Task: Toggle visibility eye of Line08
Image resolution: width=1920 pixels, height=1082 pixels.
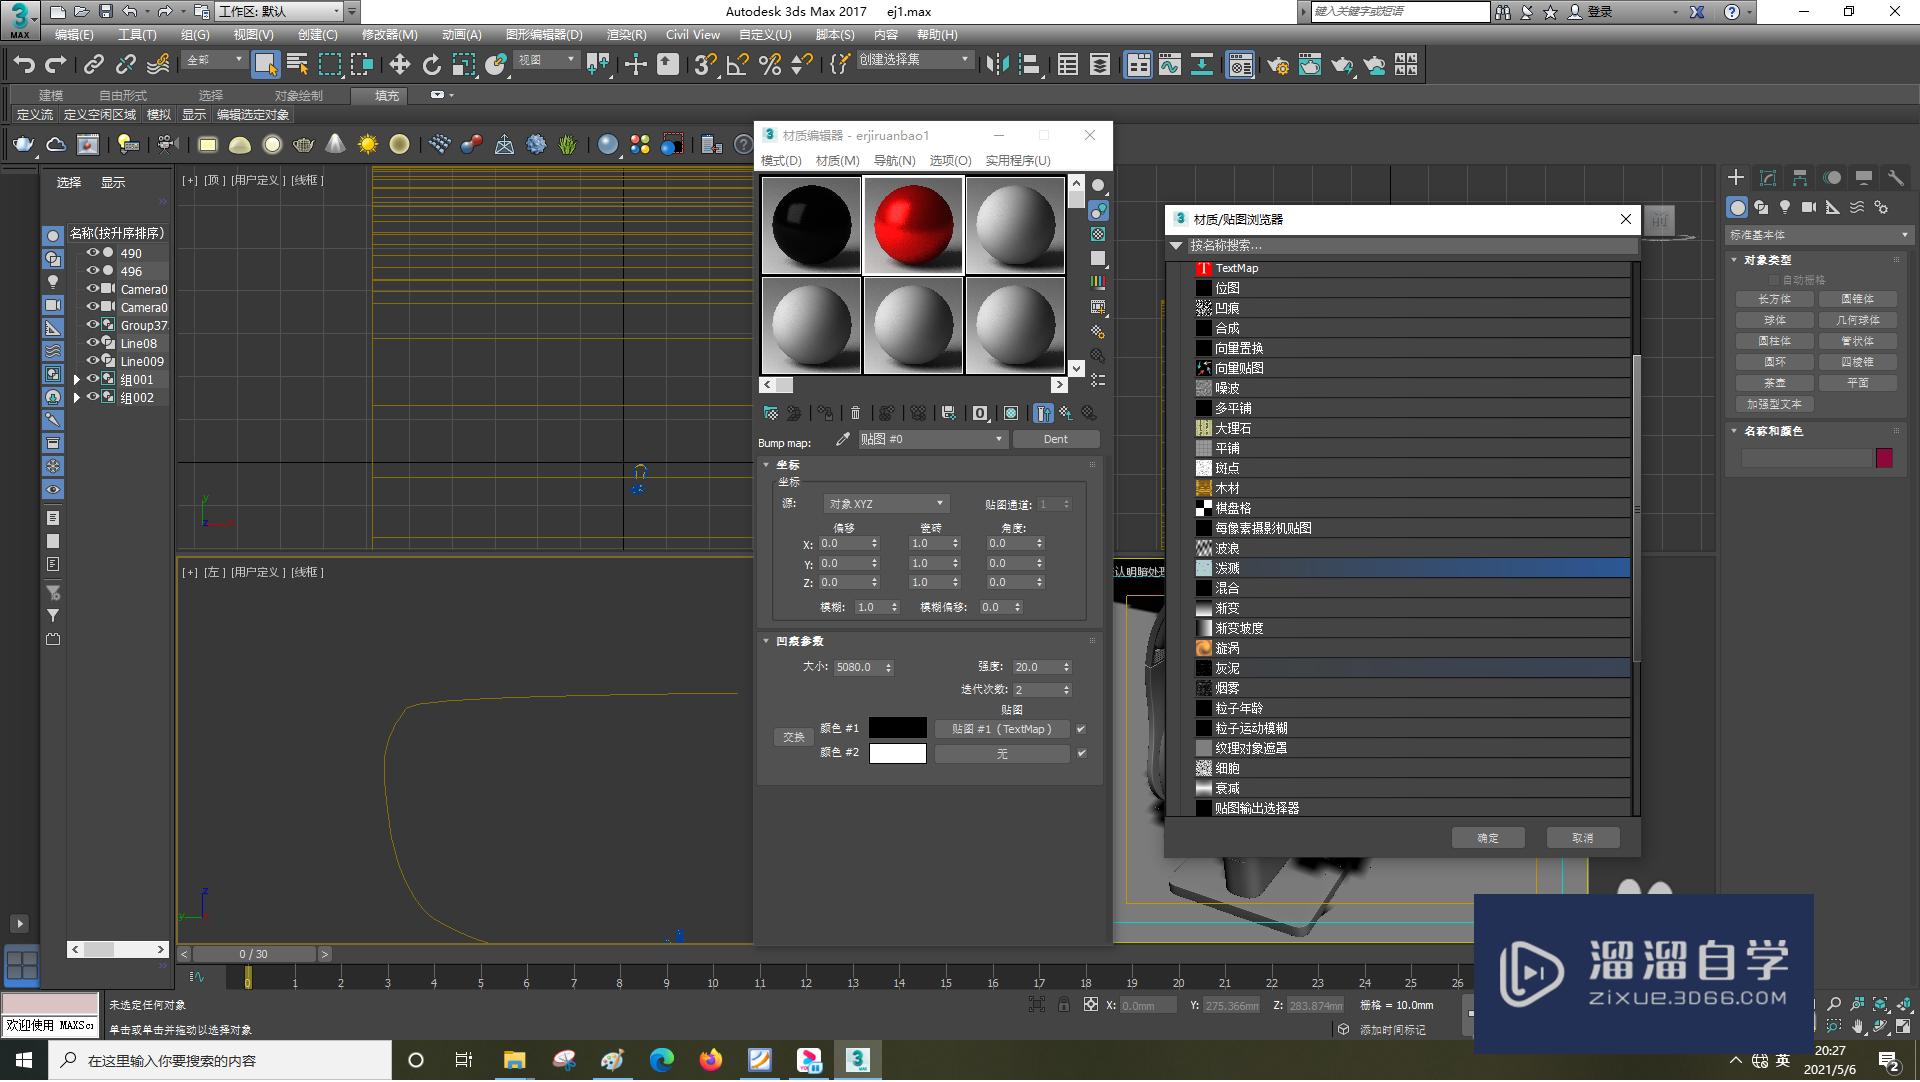Action: [x=93, y=343]
